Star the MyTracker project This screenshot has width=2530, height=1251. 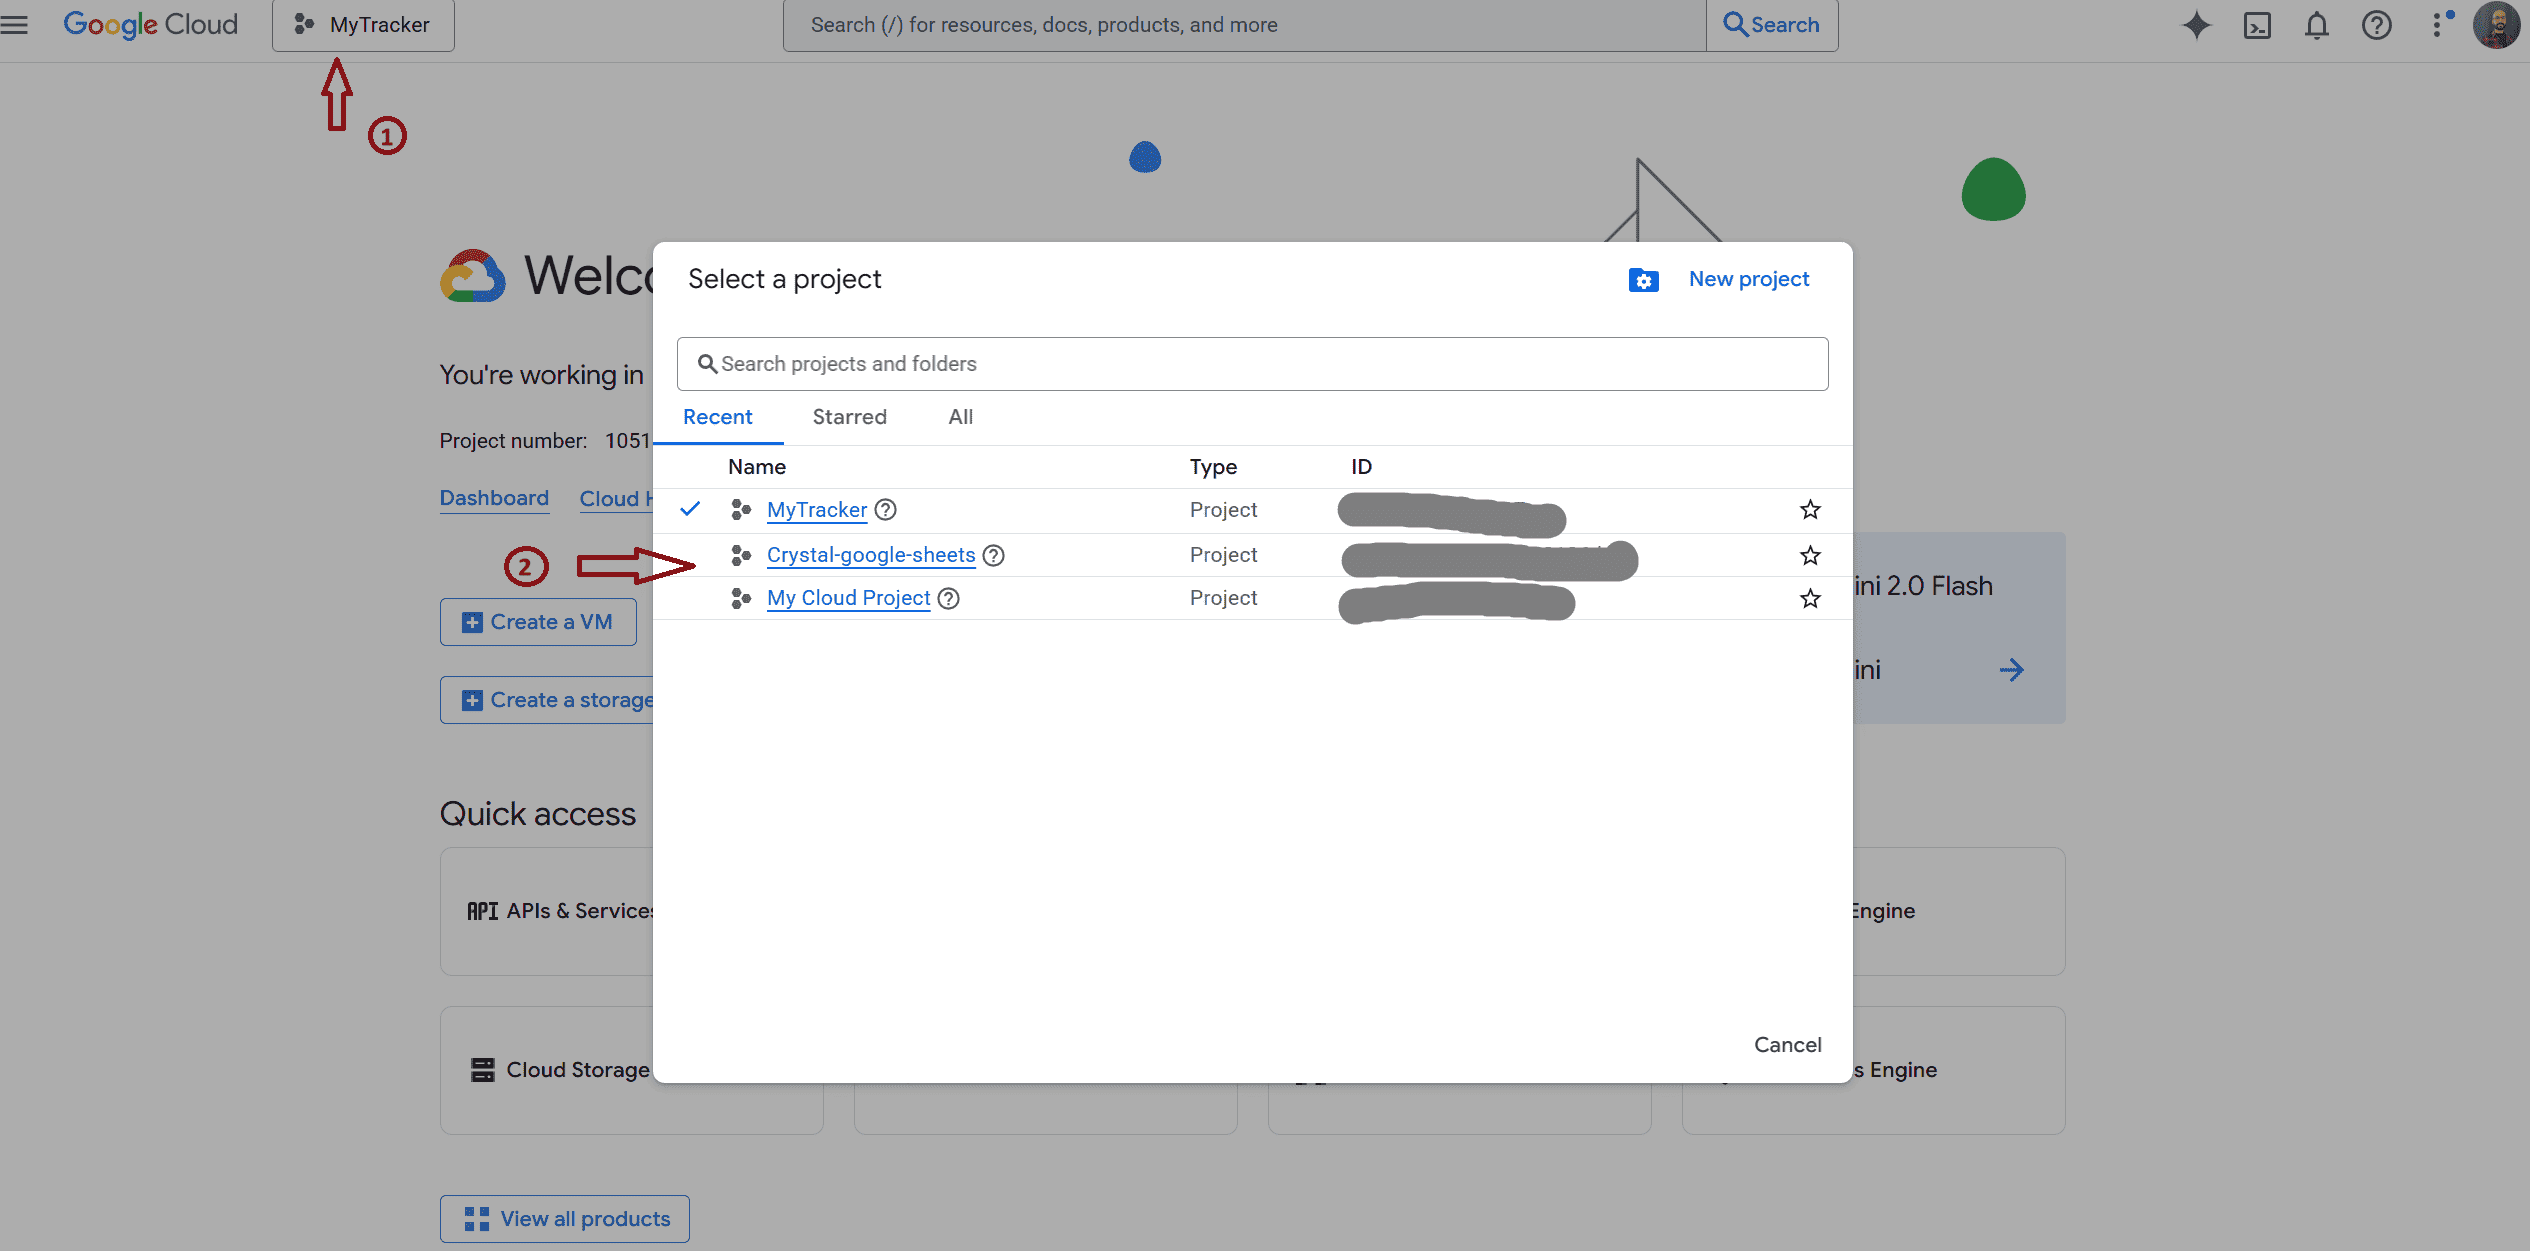(1810, 510)
